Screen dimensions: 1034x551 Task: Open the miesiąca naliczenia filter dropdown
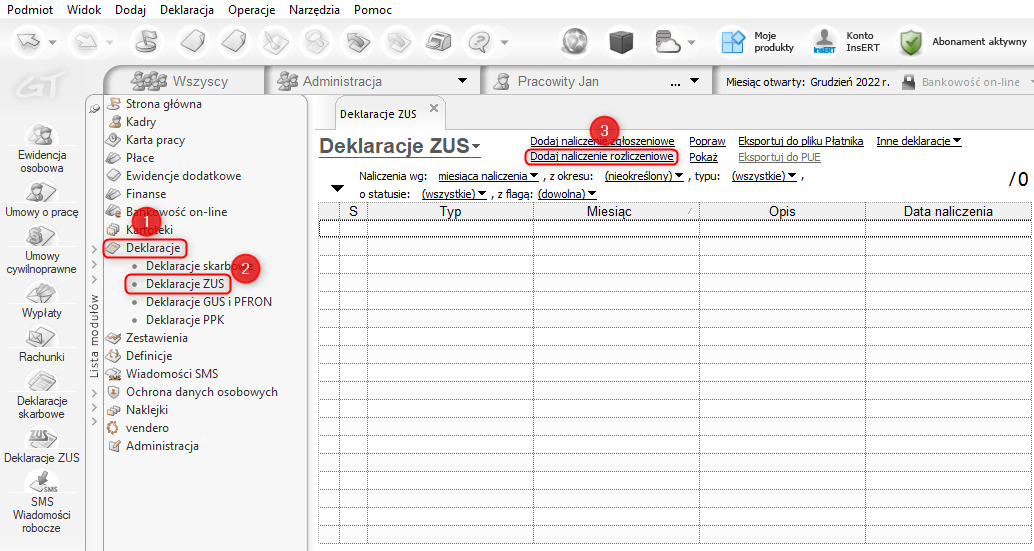point(488,176)
